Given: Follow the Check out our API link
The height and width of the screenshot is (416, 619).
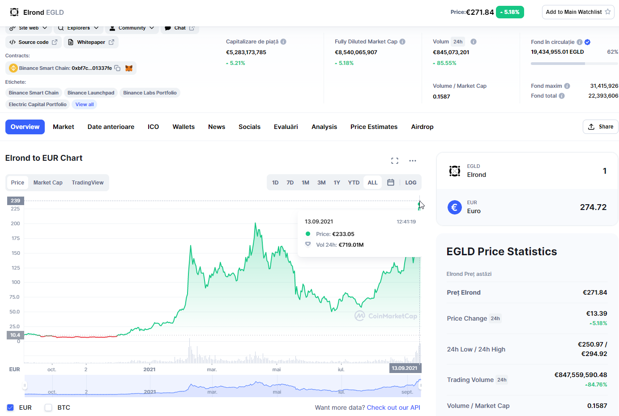Looking at the screenshot, I should 393,407.
